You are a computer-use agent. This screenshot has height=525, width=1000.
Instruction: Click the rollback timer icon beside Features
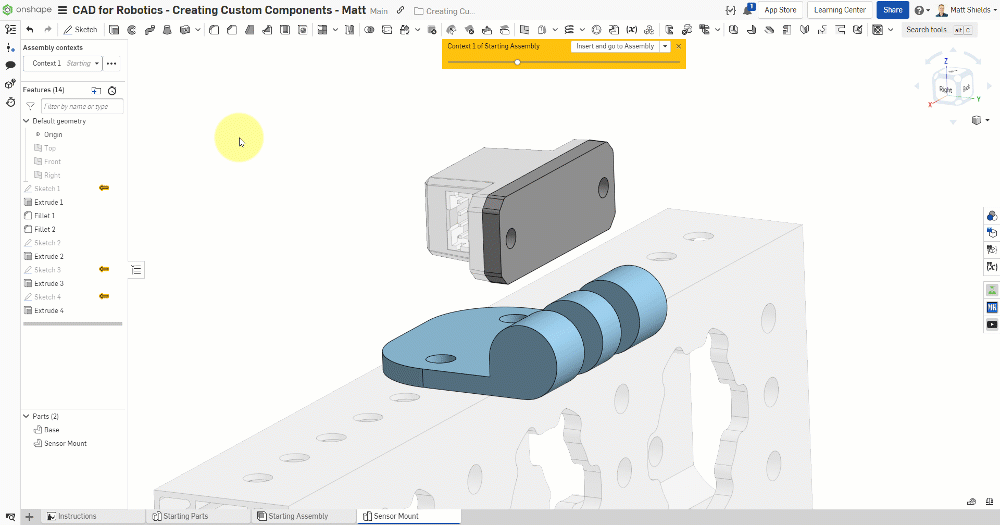[112, 90]
